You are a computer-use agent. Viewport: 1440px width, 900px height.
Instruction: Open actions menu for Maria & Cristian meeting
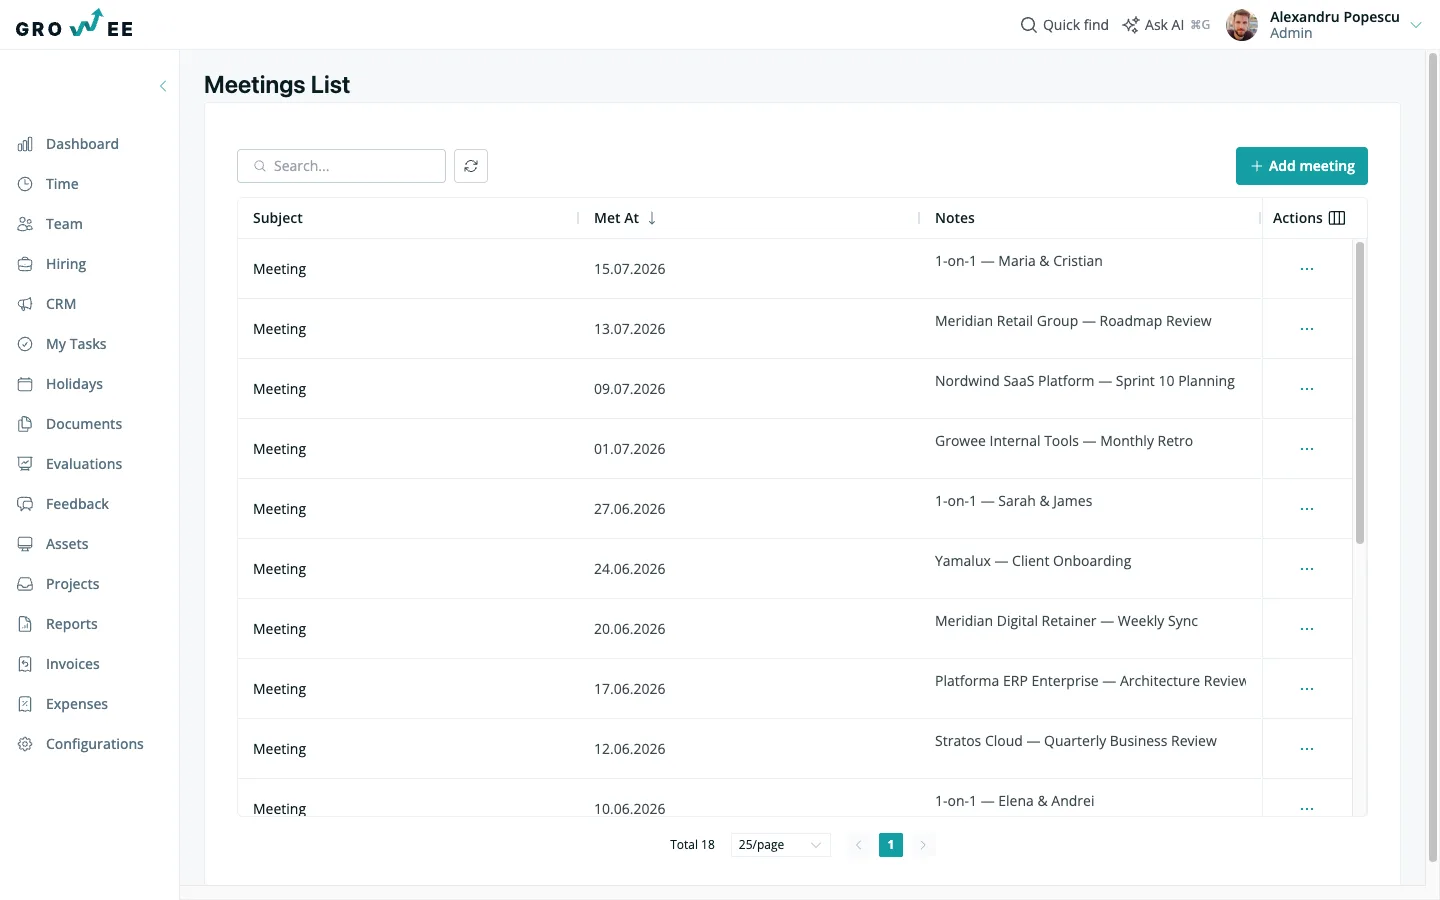coord(1307,269)
